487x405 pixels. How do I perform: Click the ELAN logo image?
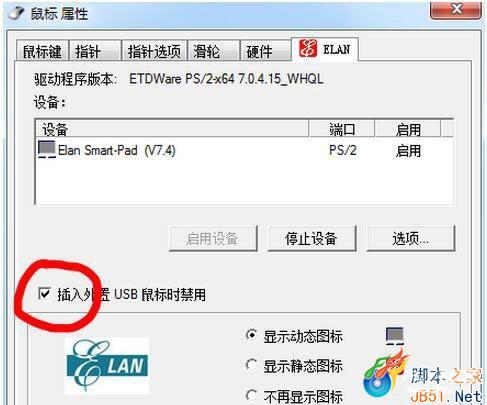(x=107, y=366)
